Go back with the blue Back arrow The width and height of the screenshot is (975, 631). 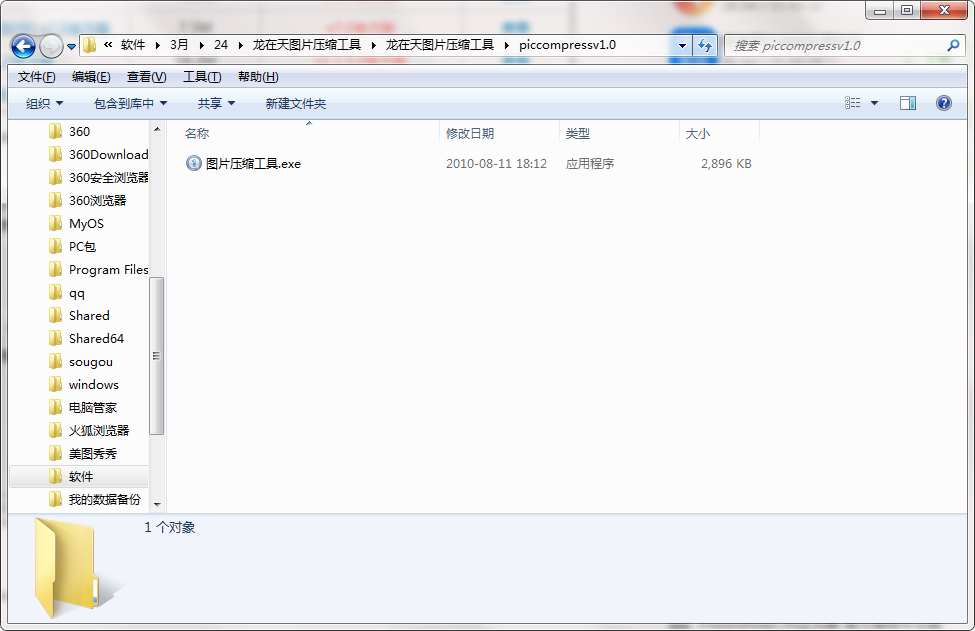click(24, 46)
